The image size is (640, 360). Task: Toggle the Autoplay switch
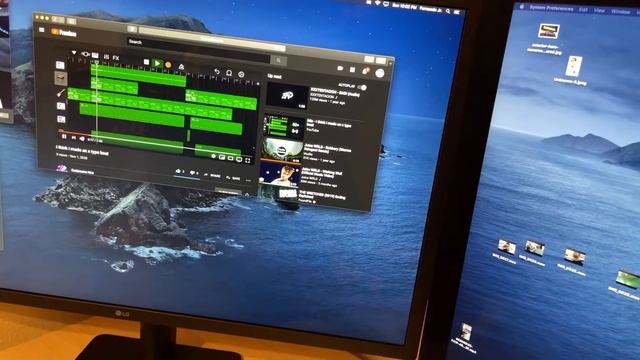pos(362,87)
